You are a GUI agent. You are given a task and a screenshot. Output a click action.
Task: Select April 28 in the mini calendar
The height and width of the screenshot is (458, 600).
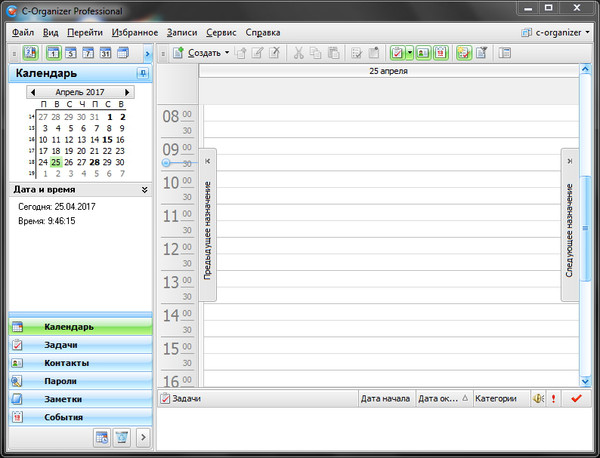(93, 161)
